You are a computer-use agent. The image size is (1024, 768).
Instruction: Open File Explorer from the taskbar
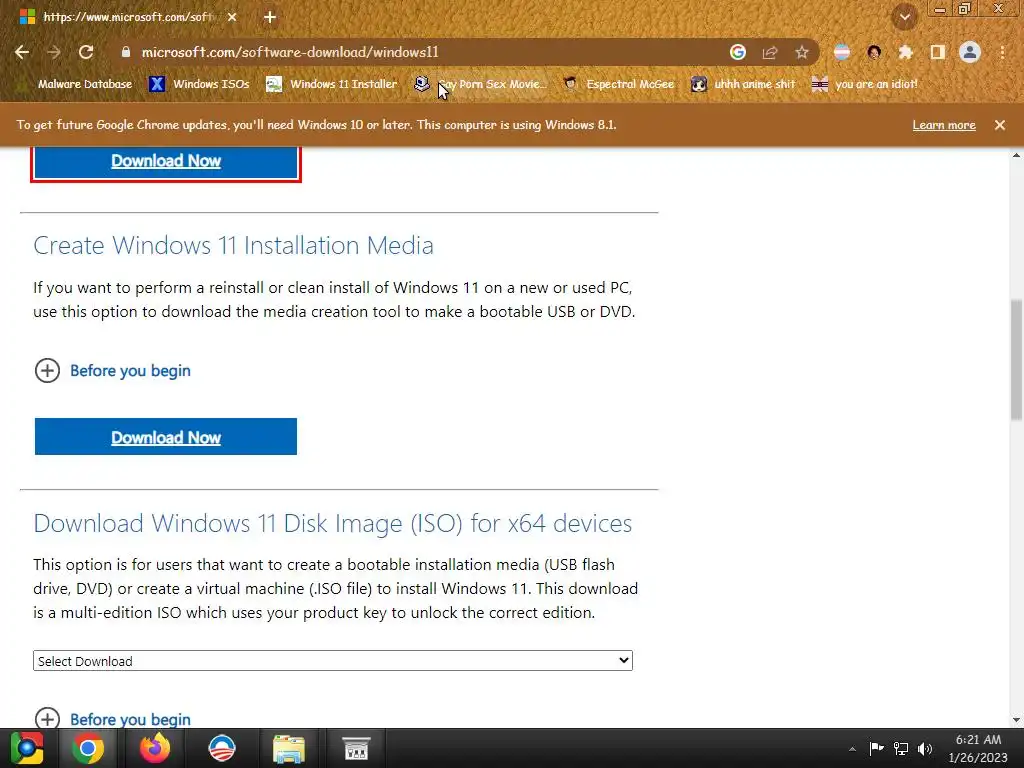click(289, 748)
